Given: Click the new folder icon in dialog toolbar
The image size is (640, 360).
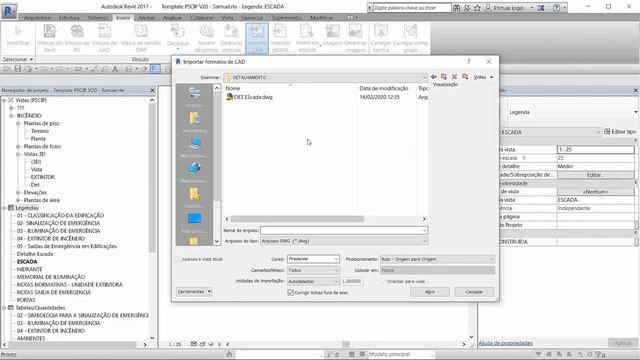Looking at the screenshot, I should tap(465, 77).
